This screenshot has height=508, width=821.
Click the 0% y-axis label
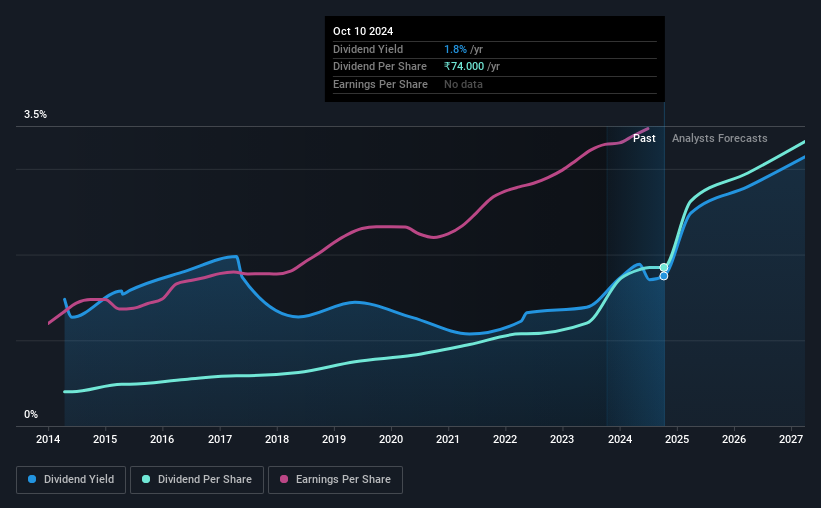(x=31, y=414)
